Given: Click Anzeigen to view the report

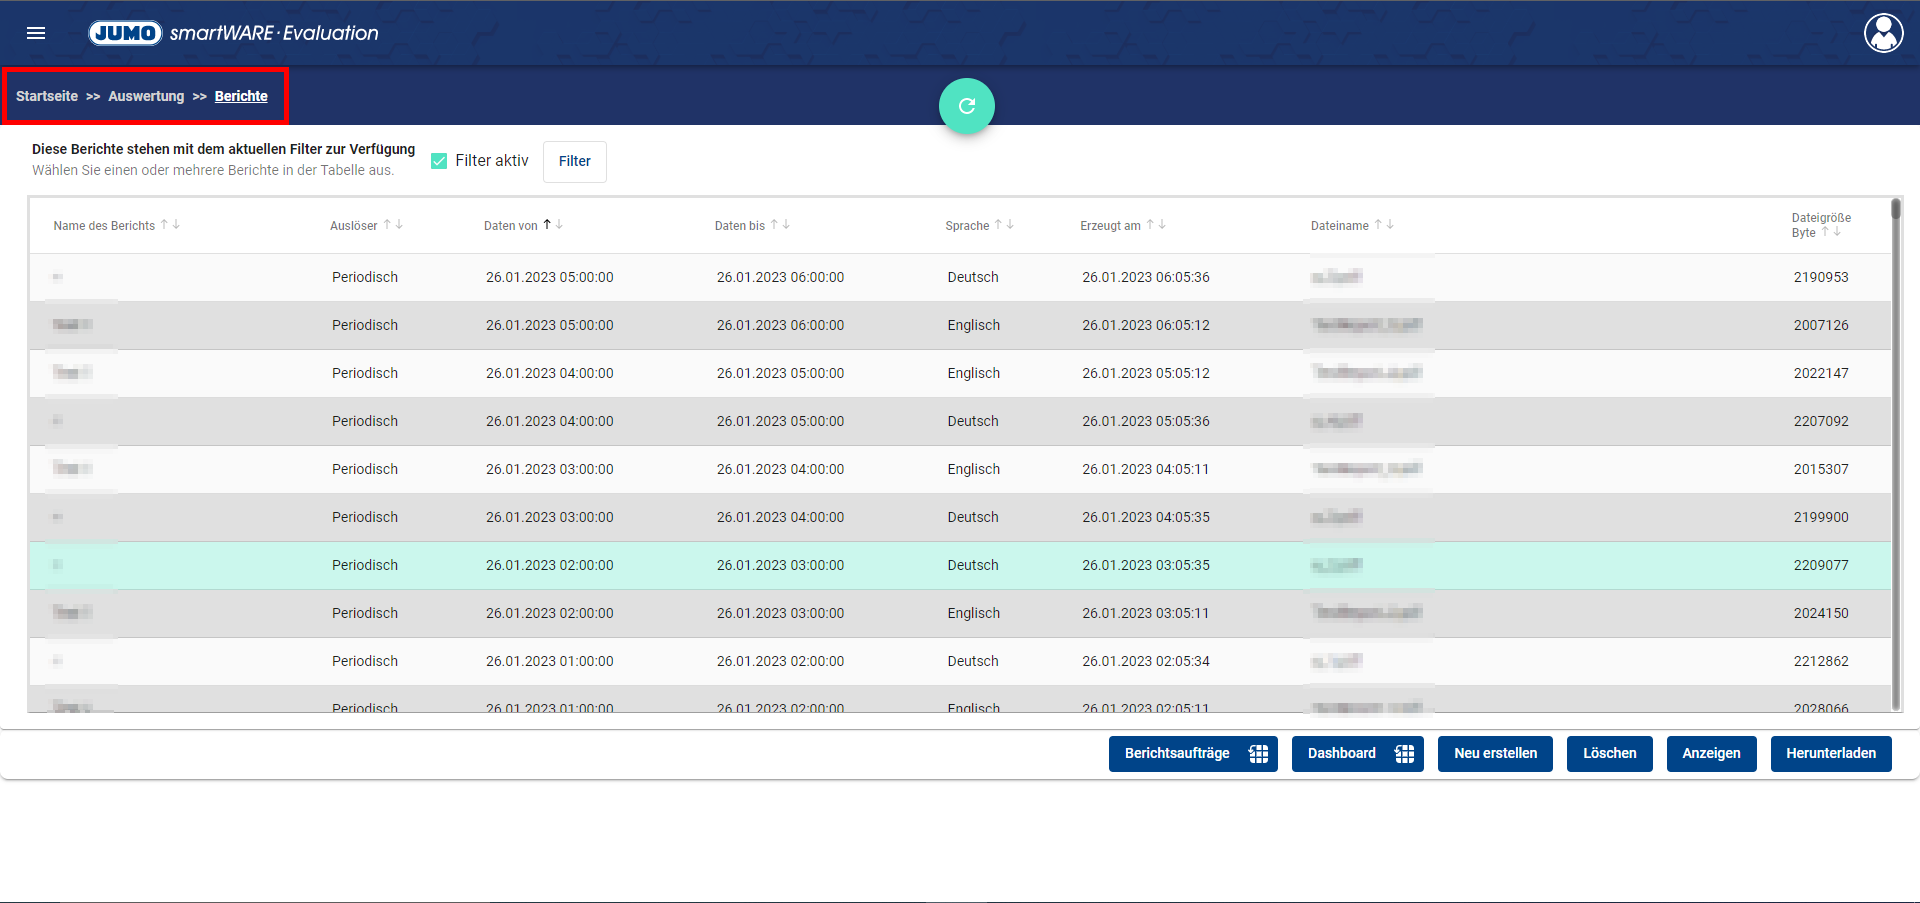Looking at the screenshot, I should (x=1711, y=754).
